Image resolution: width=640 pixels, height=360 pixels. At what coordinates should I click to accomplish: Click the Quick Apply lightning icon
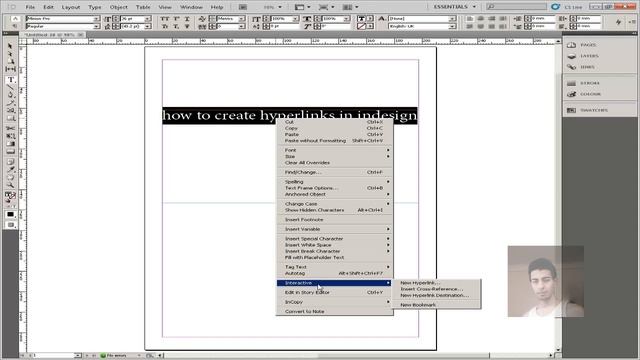pos(618,22)
